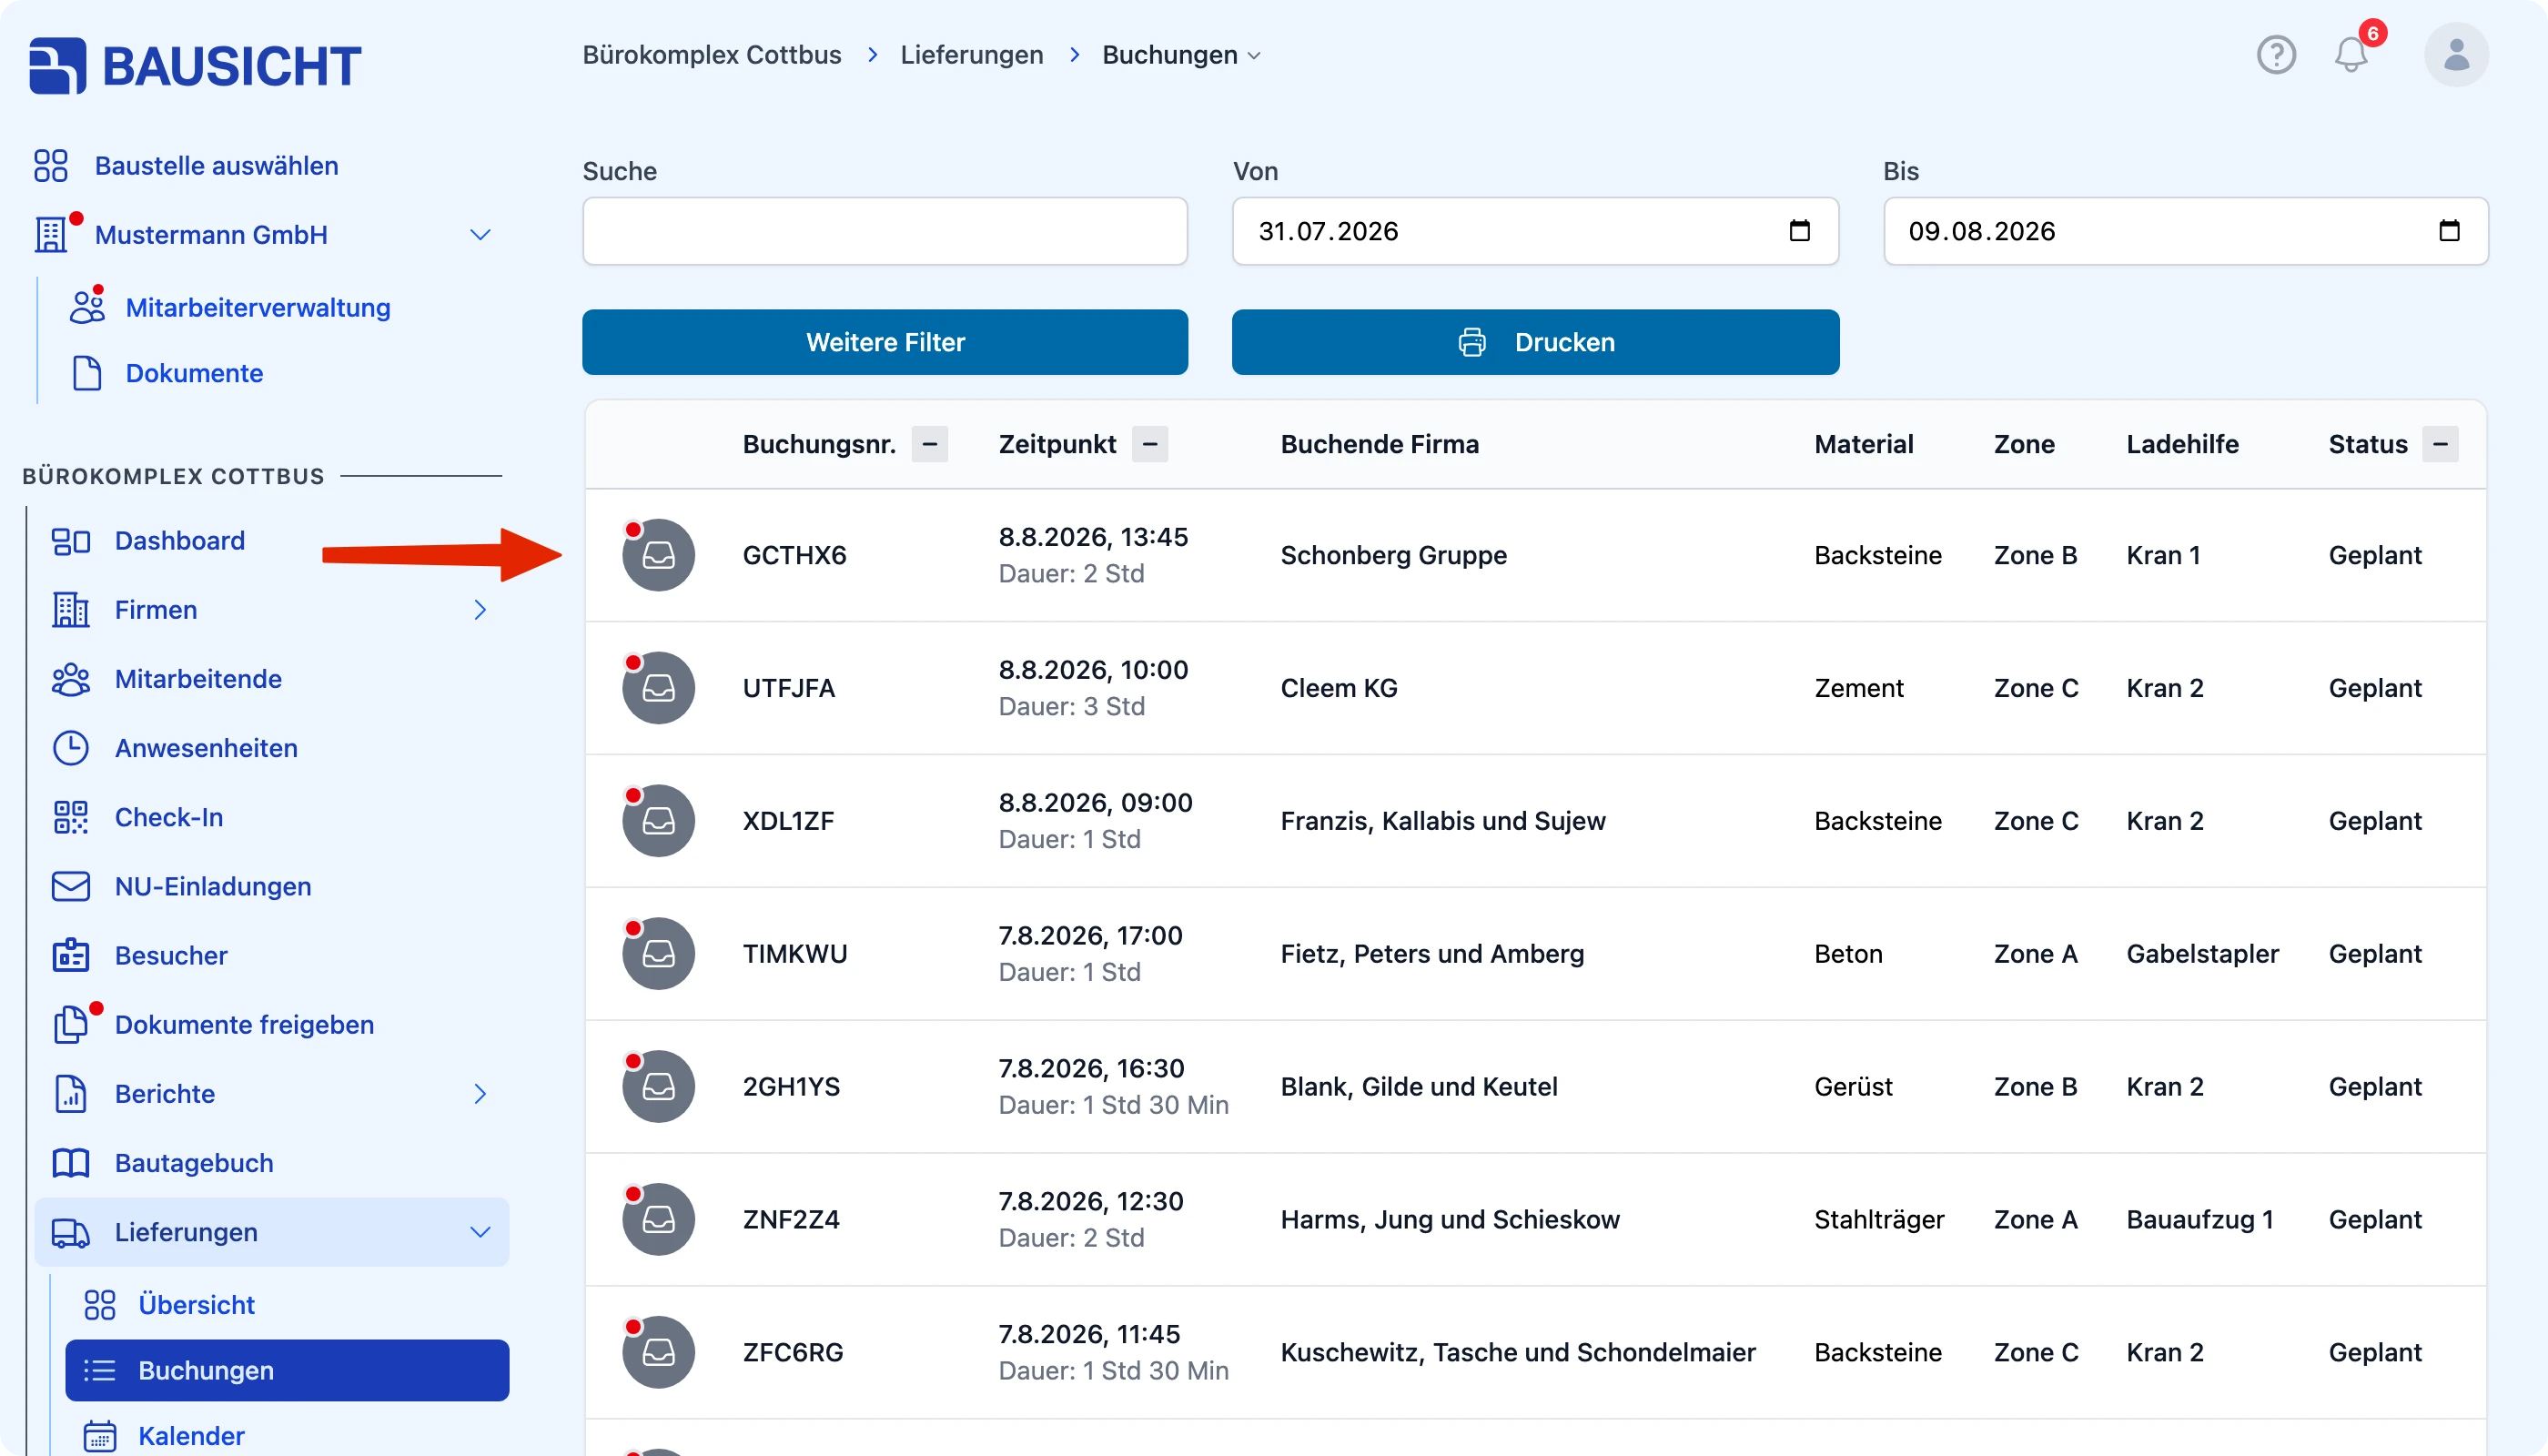This screenshot has height=1456, width=2548.
Task: Click the Drucken button
Action: coord(1535,342)
